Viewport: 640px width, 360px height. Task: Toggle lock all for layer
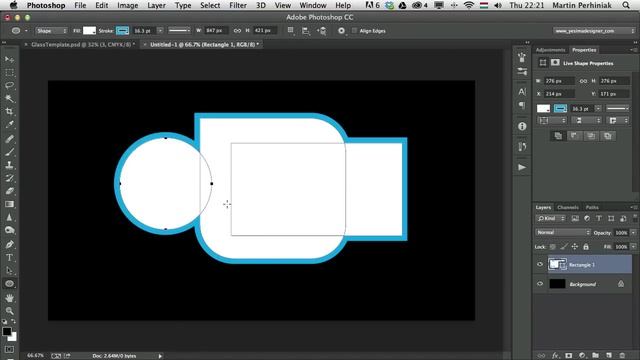click(x=586, y=247)
